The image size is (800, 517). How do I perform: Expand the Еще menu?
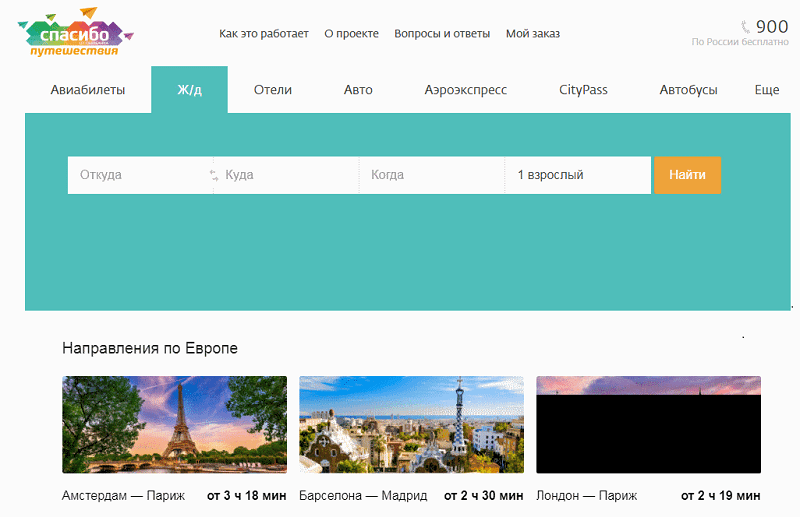tap(767, 90)
